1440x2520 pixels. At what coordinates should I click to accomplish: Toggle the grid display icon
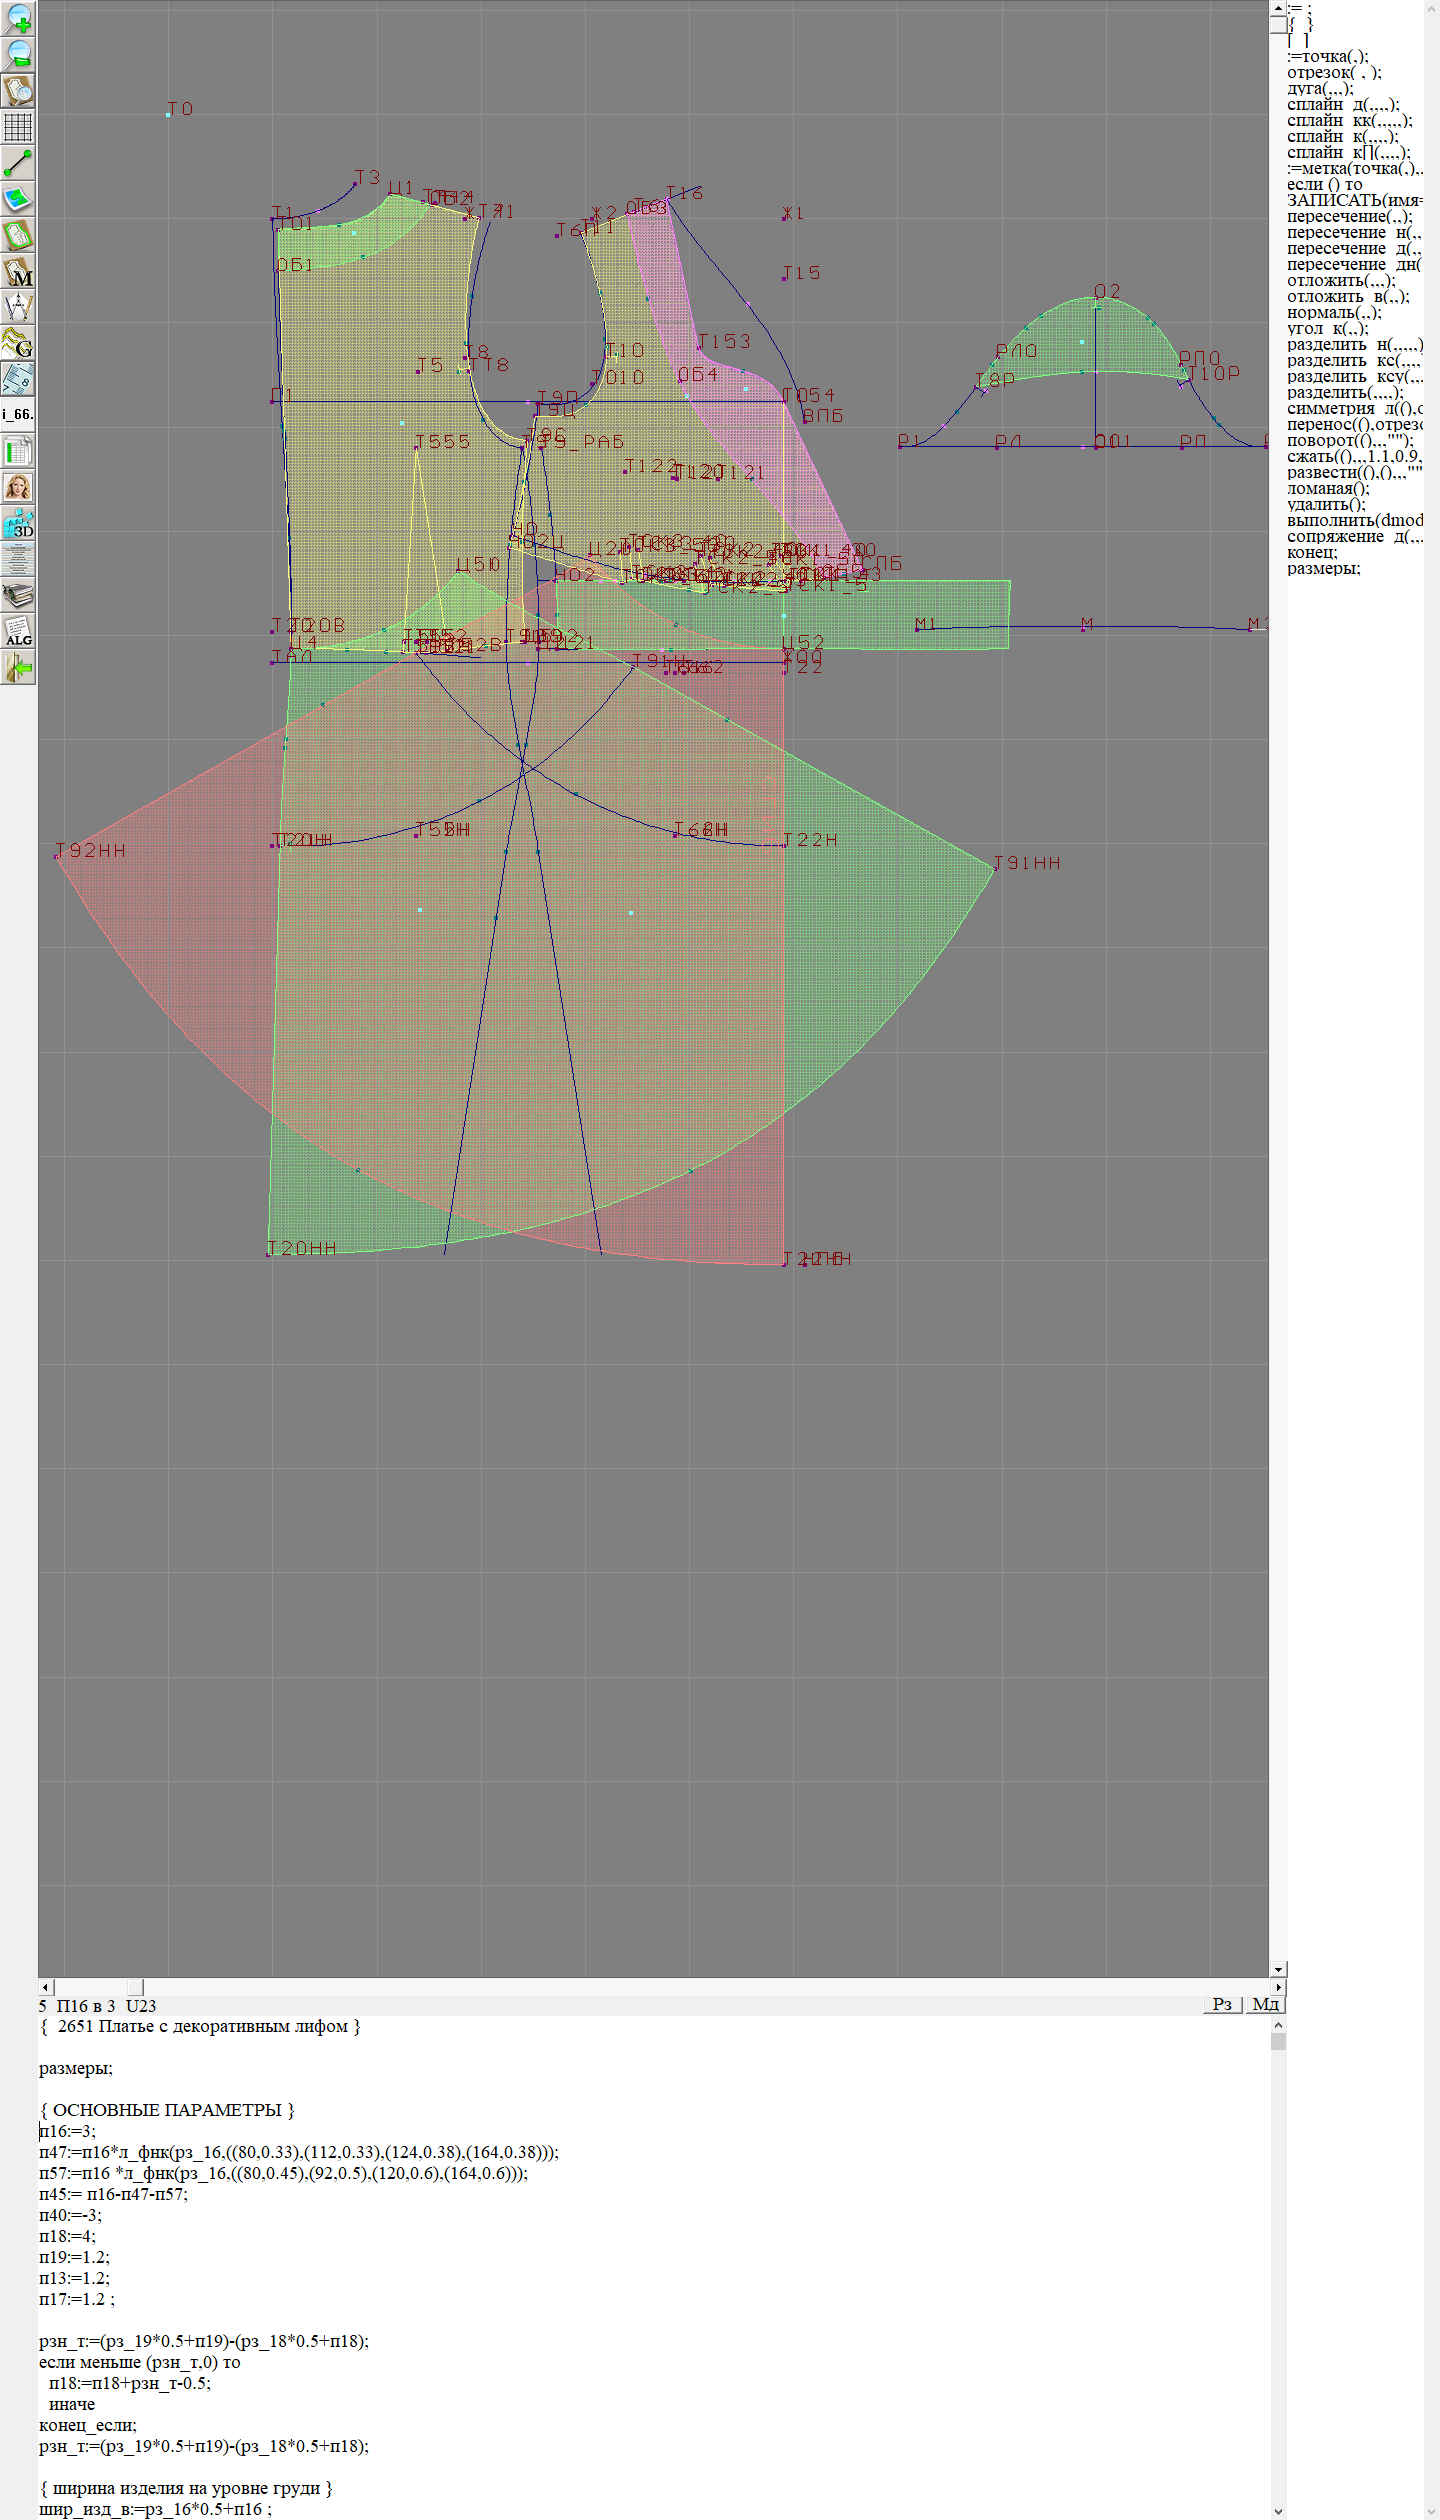coord(18,127)
